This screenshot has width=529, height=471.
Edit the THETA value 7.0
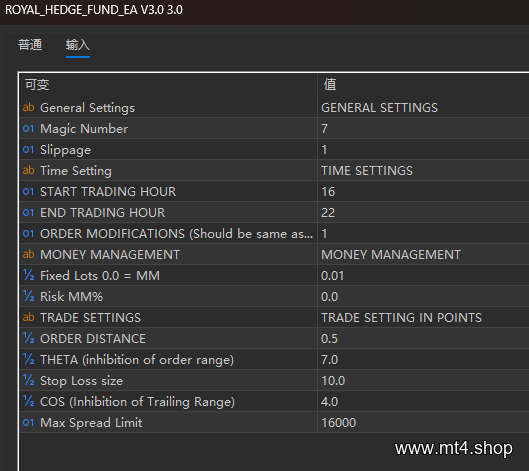pos(423,359)
